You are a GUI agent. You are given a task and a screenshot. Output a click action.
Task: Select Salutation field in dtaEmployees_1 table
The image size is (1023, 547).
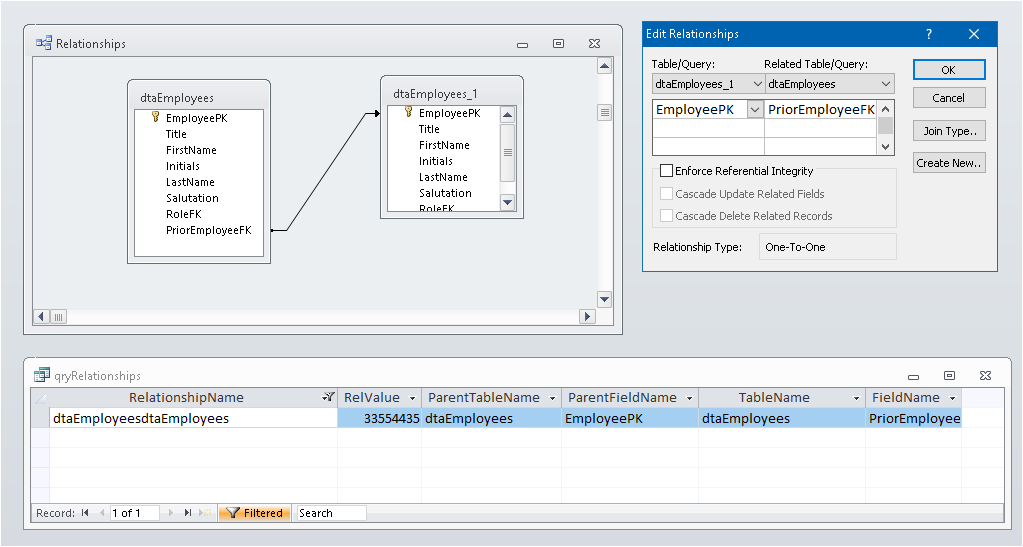coord(445,193)
